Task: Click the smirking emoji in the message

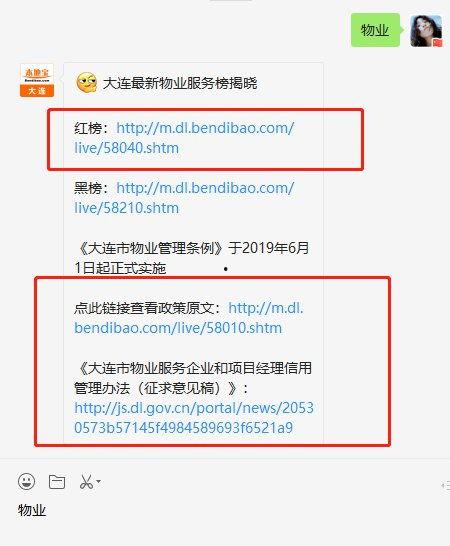Action: (x=86, y=83)
